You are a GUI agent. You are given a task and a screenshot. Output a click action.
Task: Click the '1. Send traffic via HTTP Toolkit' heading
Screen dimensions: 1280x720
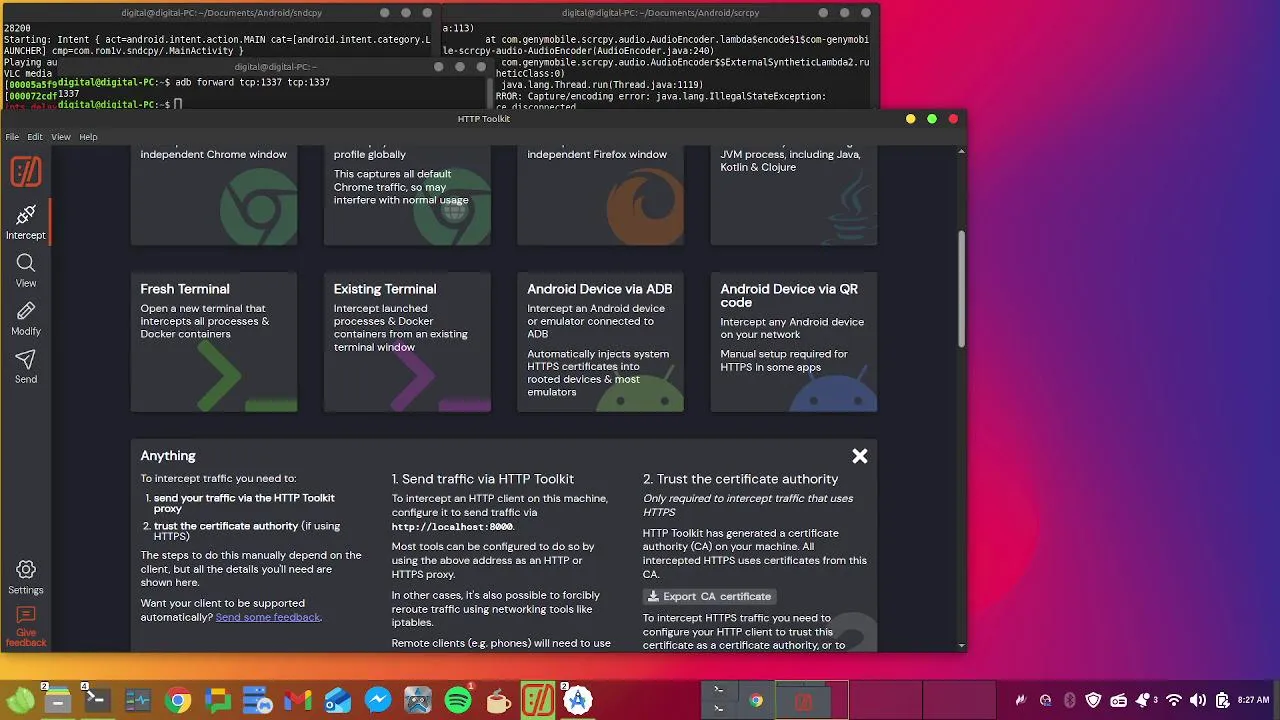[483, 479]
